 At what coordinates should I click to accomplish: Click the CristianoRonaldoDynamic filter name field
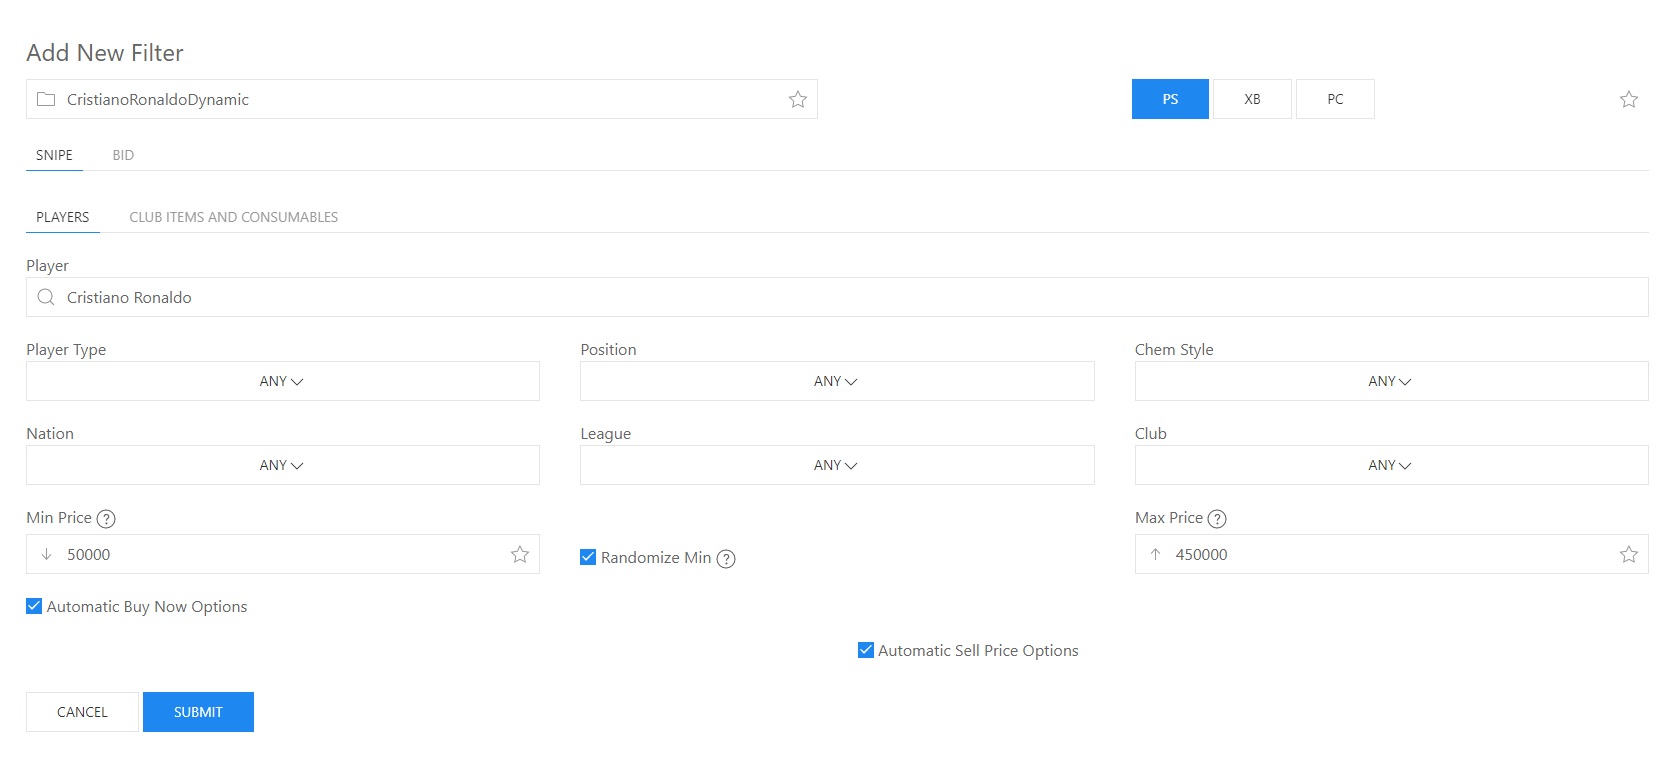pyautogui.click(x=422, y=99)
